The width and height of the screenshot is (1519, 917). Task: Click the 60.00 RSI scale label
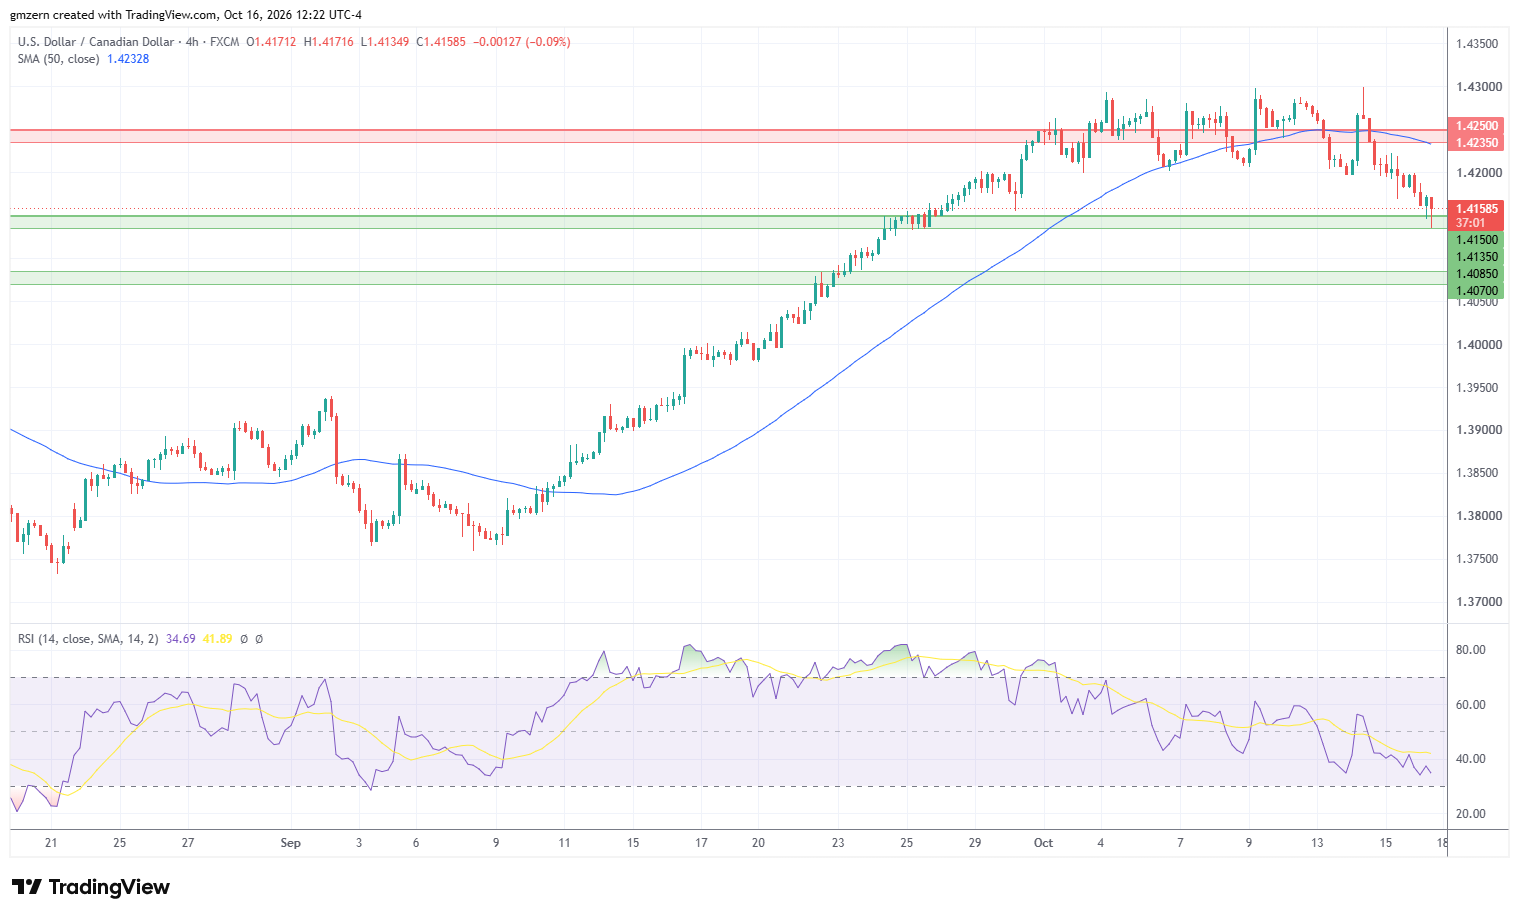[1470, 705]
